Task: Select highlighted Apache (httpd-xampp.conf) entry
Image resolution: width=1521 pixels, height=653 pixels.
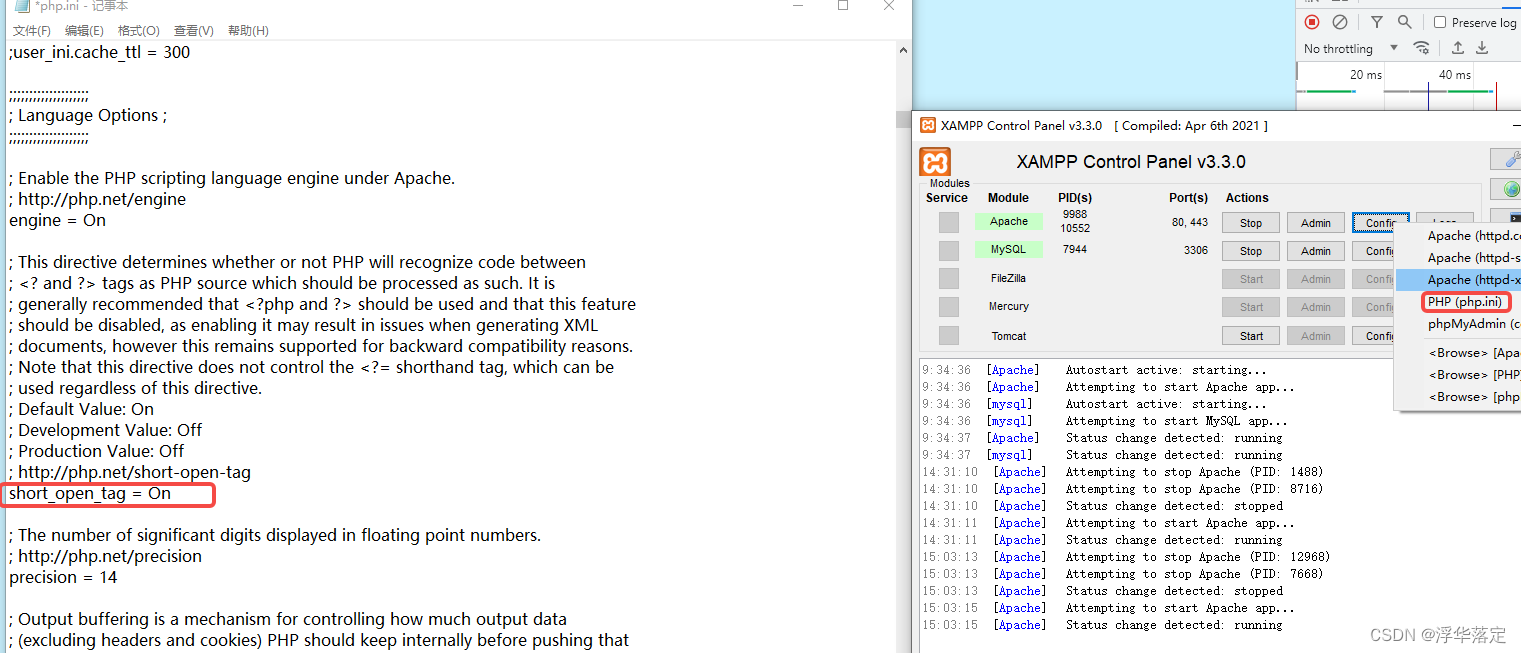Action: 1460,280
